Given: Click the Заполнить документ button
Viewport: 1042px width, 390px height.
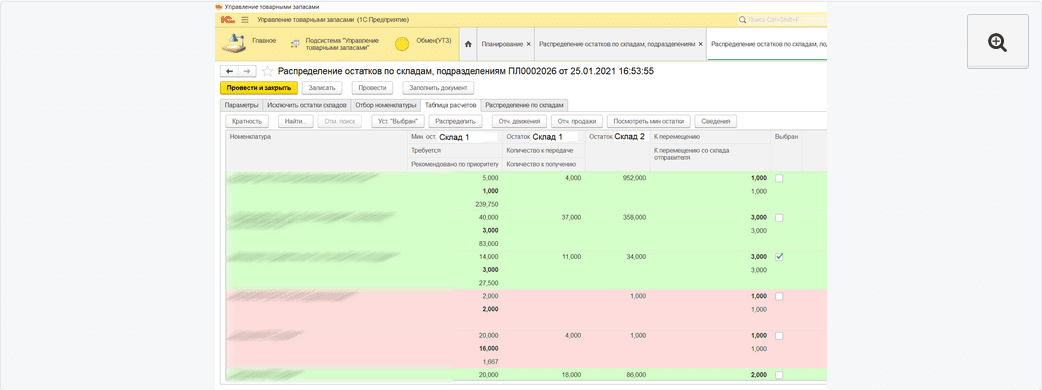Looking at the screenshot, I should coord(438,88).
